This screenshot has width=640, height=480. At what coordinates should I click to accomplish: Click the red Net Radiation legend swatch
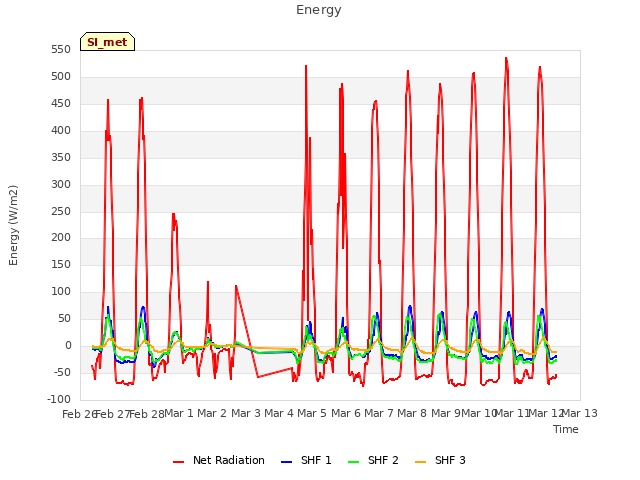click(x=178, y=462)
